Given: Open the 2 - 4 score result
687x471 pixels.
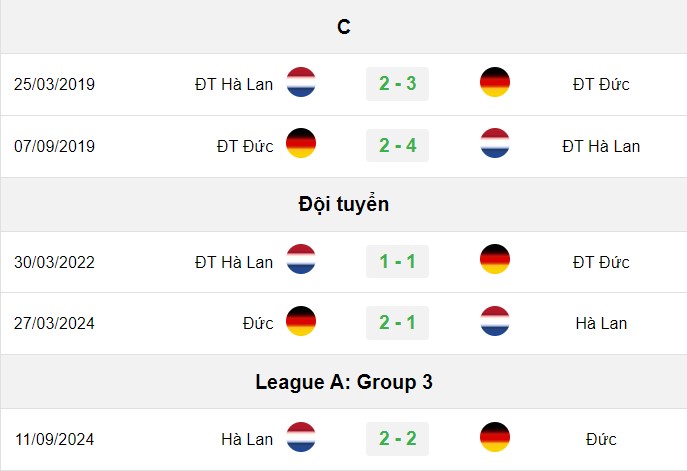Looking at the screenshot, I should [397, 145].
